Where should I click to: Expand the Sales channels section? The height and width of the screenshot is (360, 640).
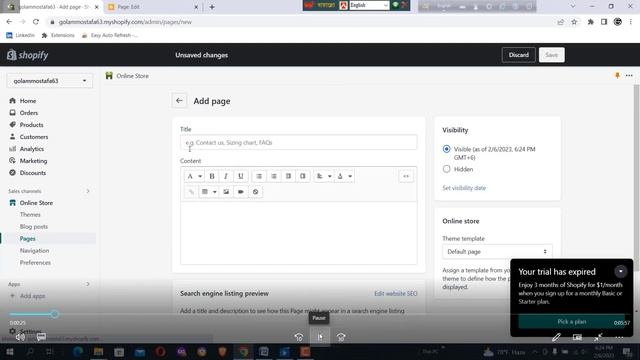point(88,191)
